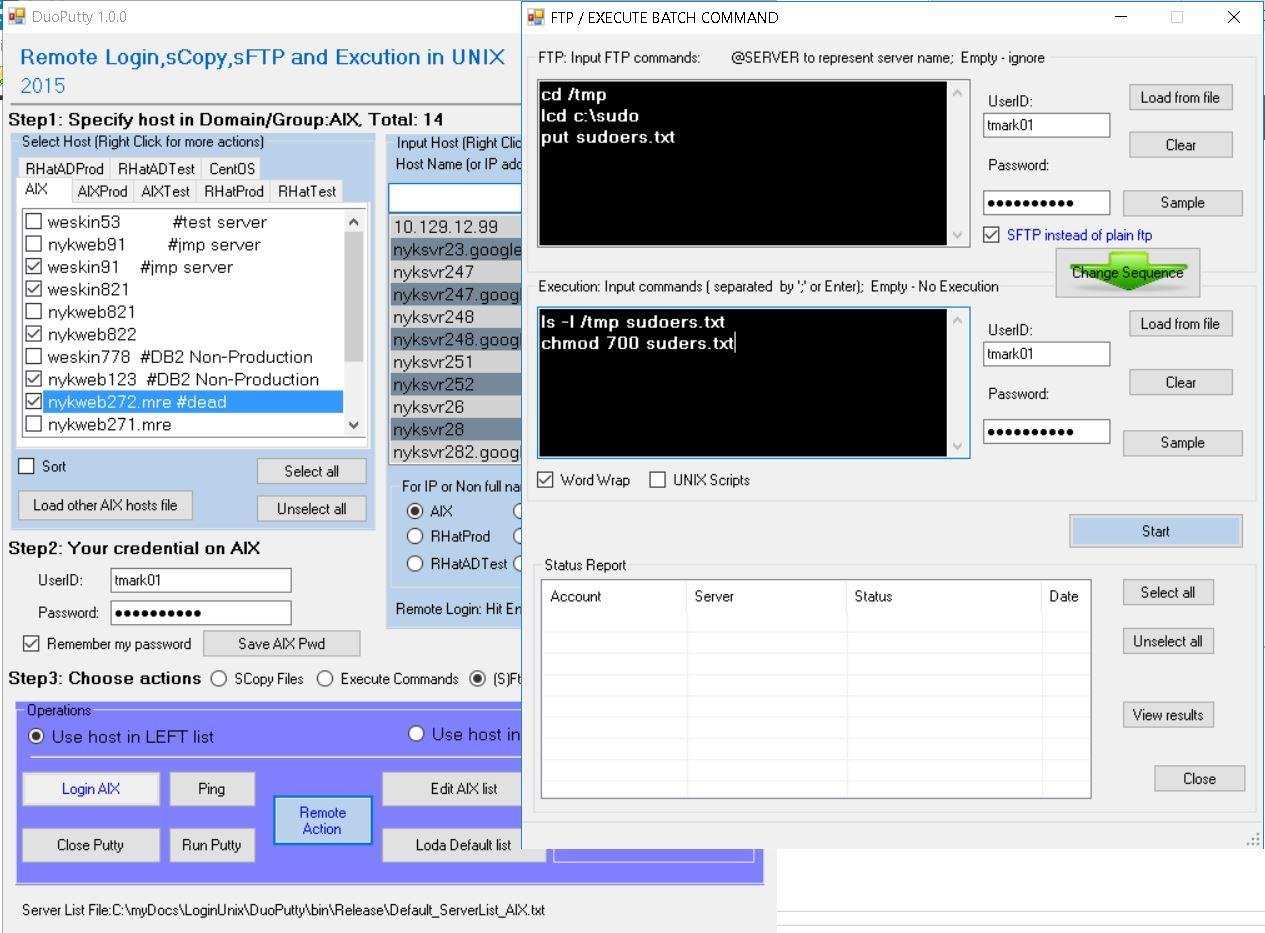Click Unselect all in Status Report

tap(1167, 641)
